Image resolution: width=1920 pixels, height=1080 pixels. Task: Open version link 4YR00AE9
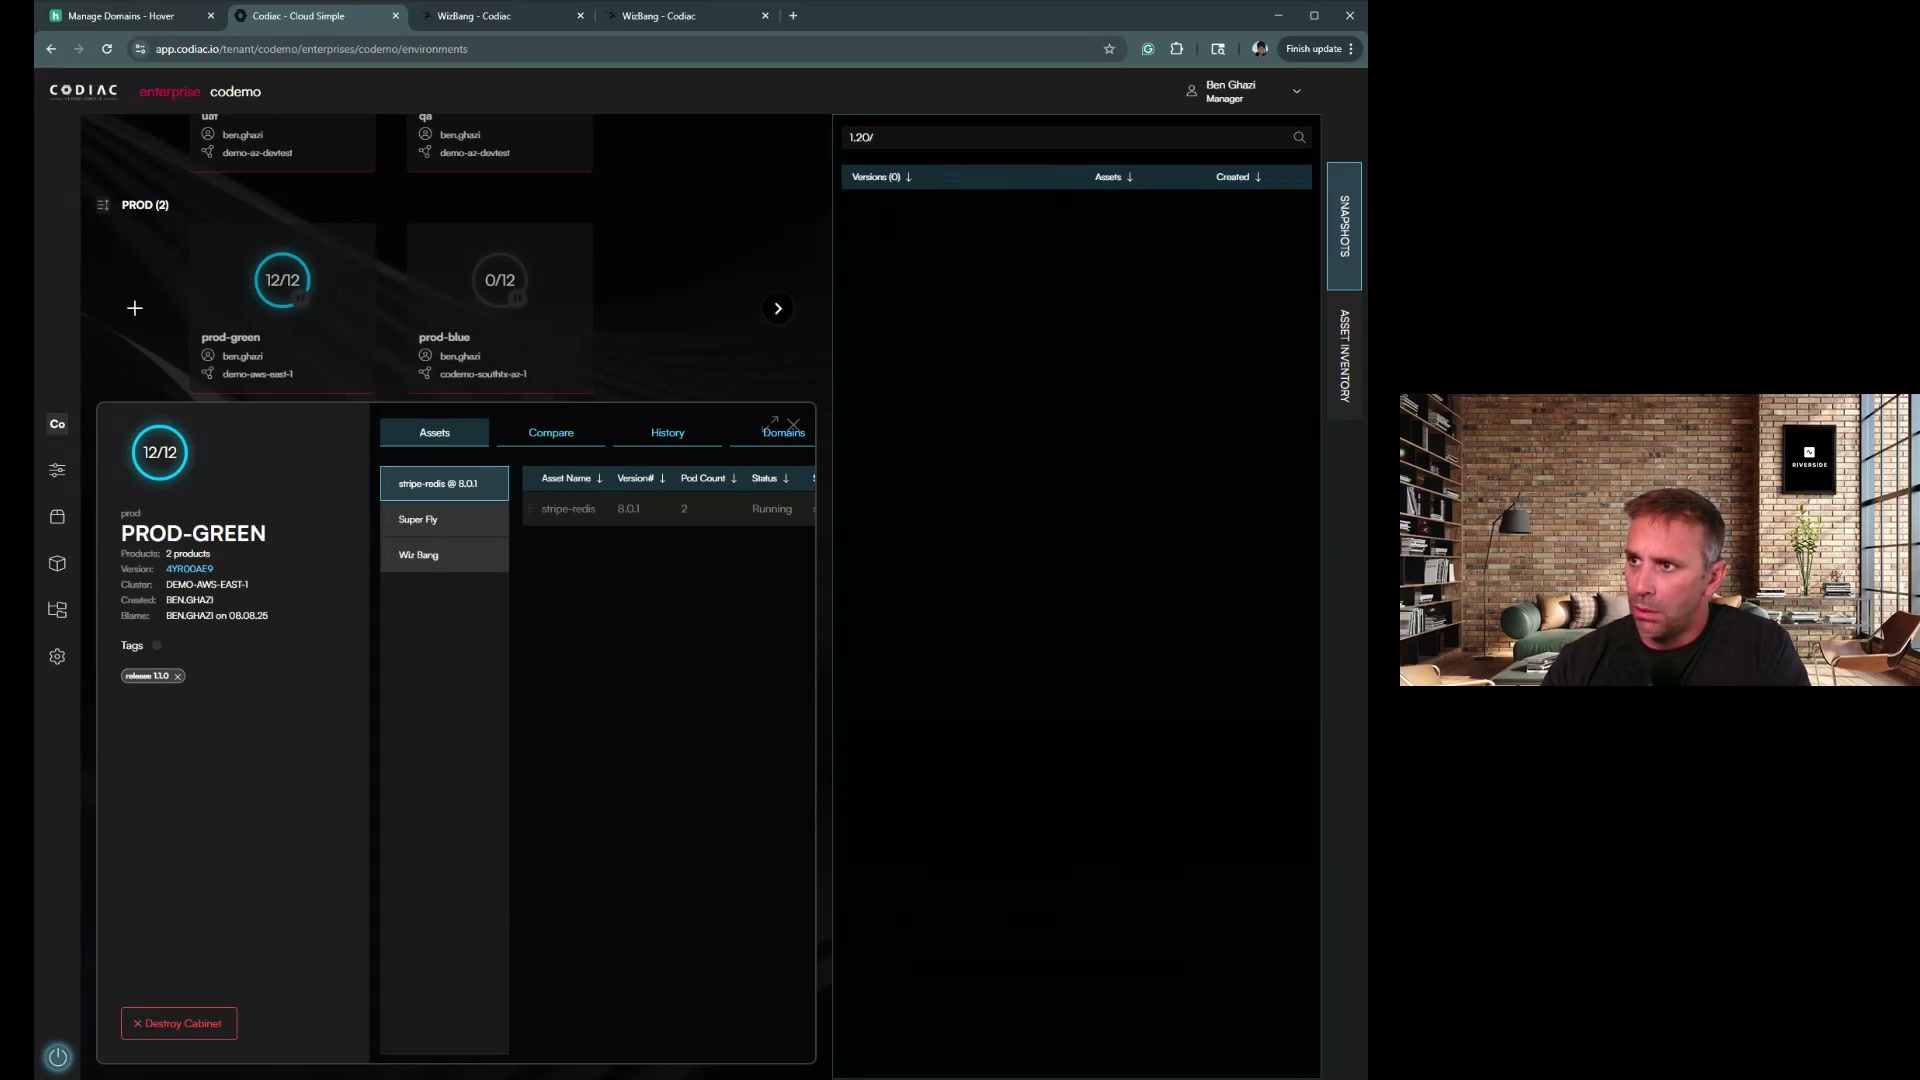pyautogui.click(x=189, y=569)
